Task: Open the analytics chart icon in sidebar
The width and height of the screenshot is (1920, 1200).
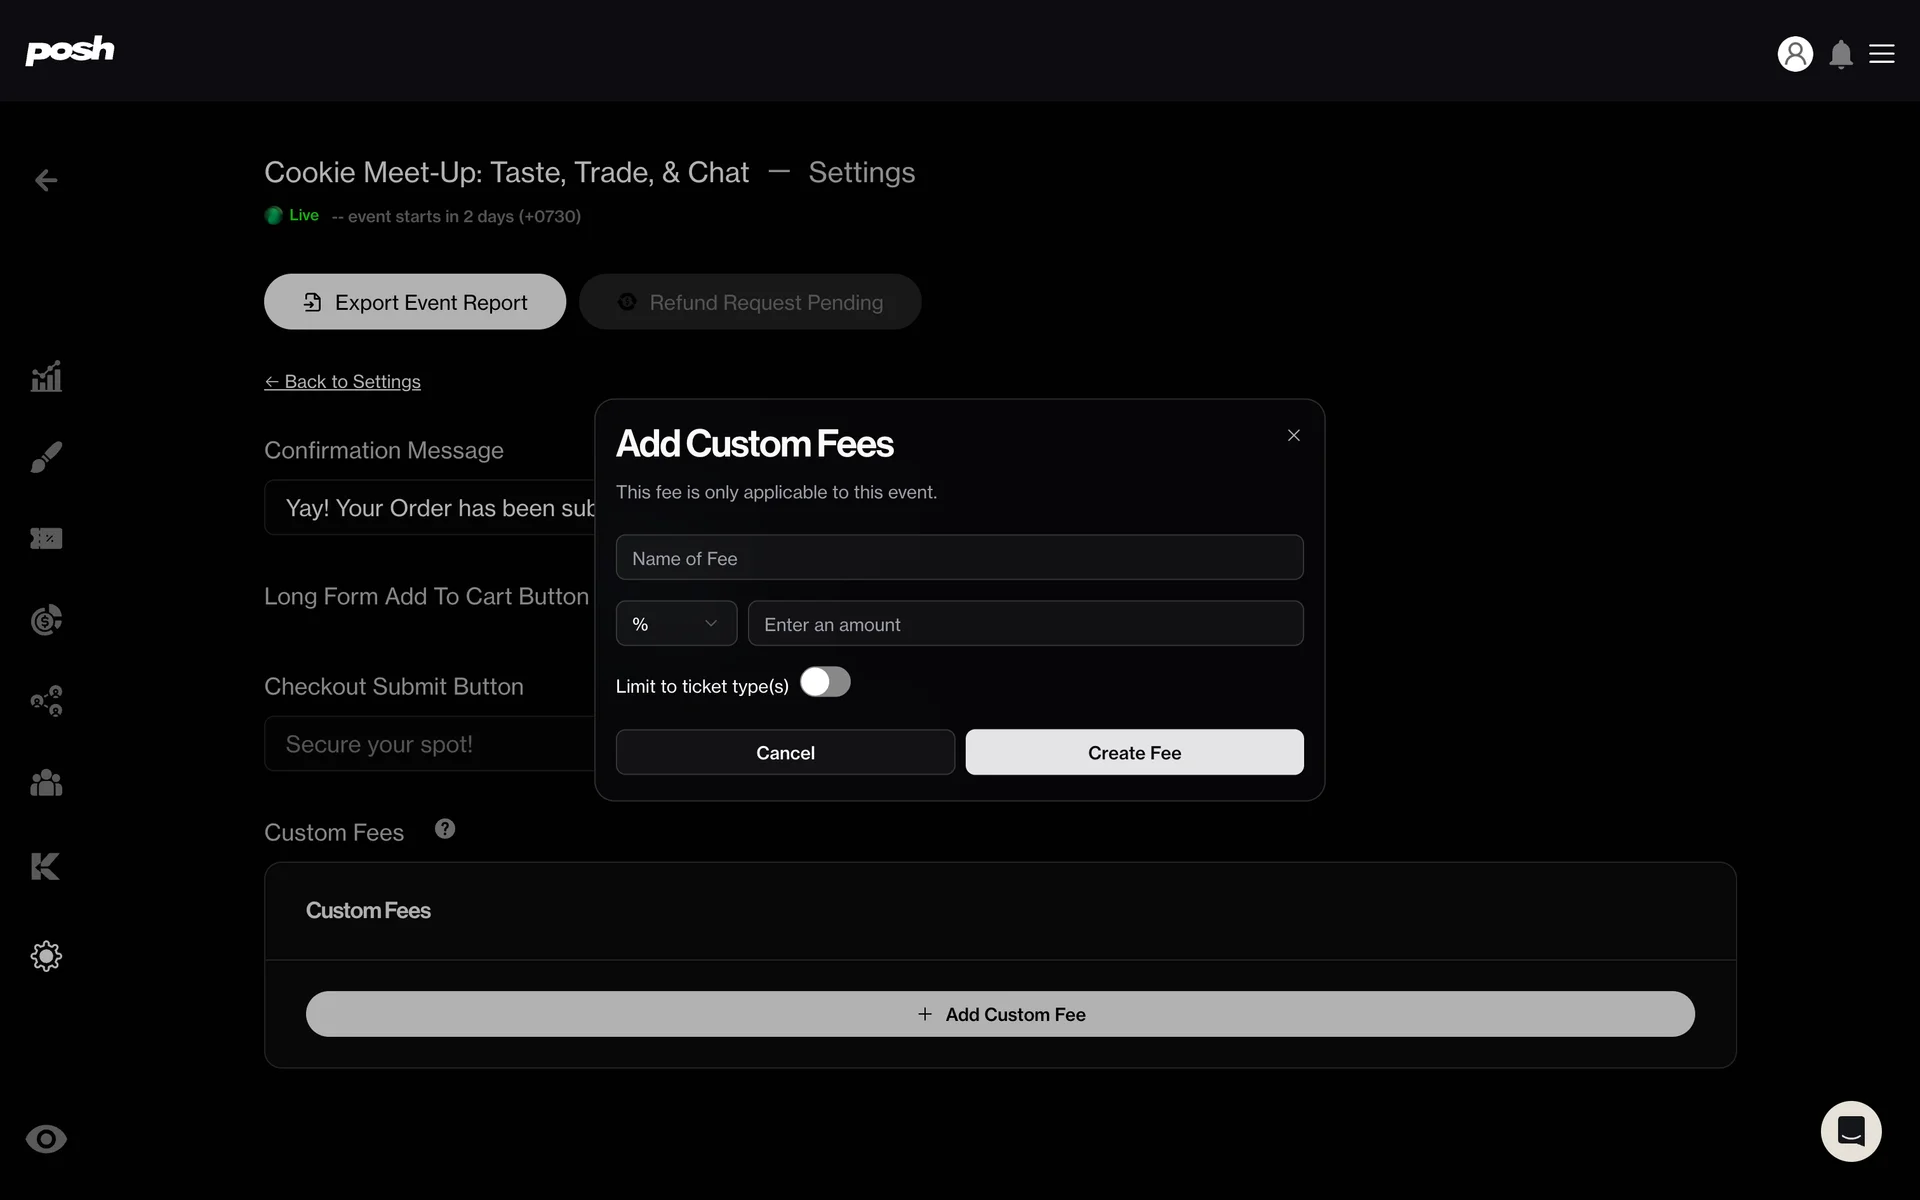Action: 46,377
